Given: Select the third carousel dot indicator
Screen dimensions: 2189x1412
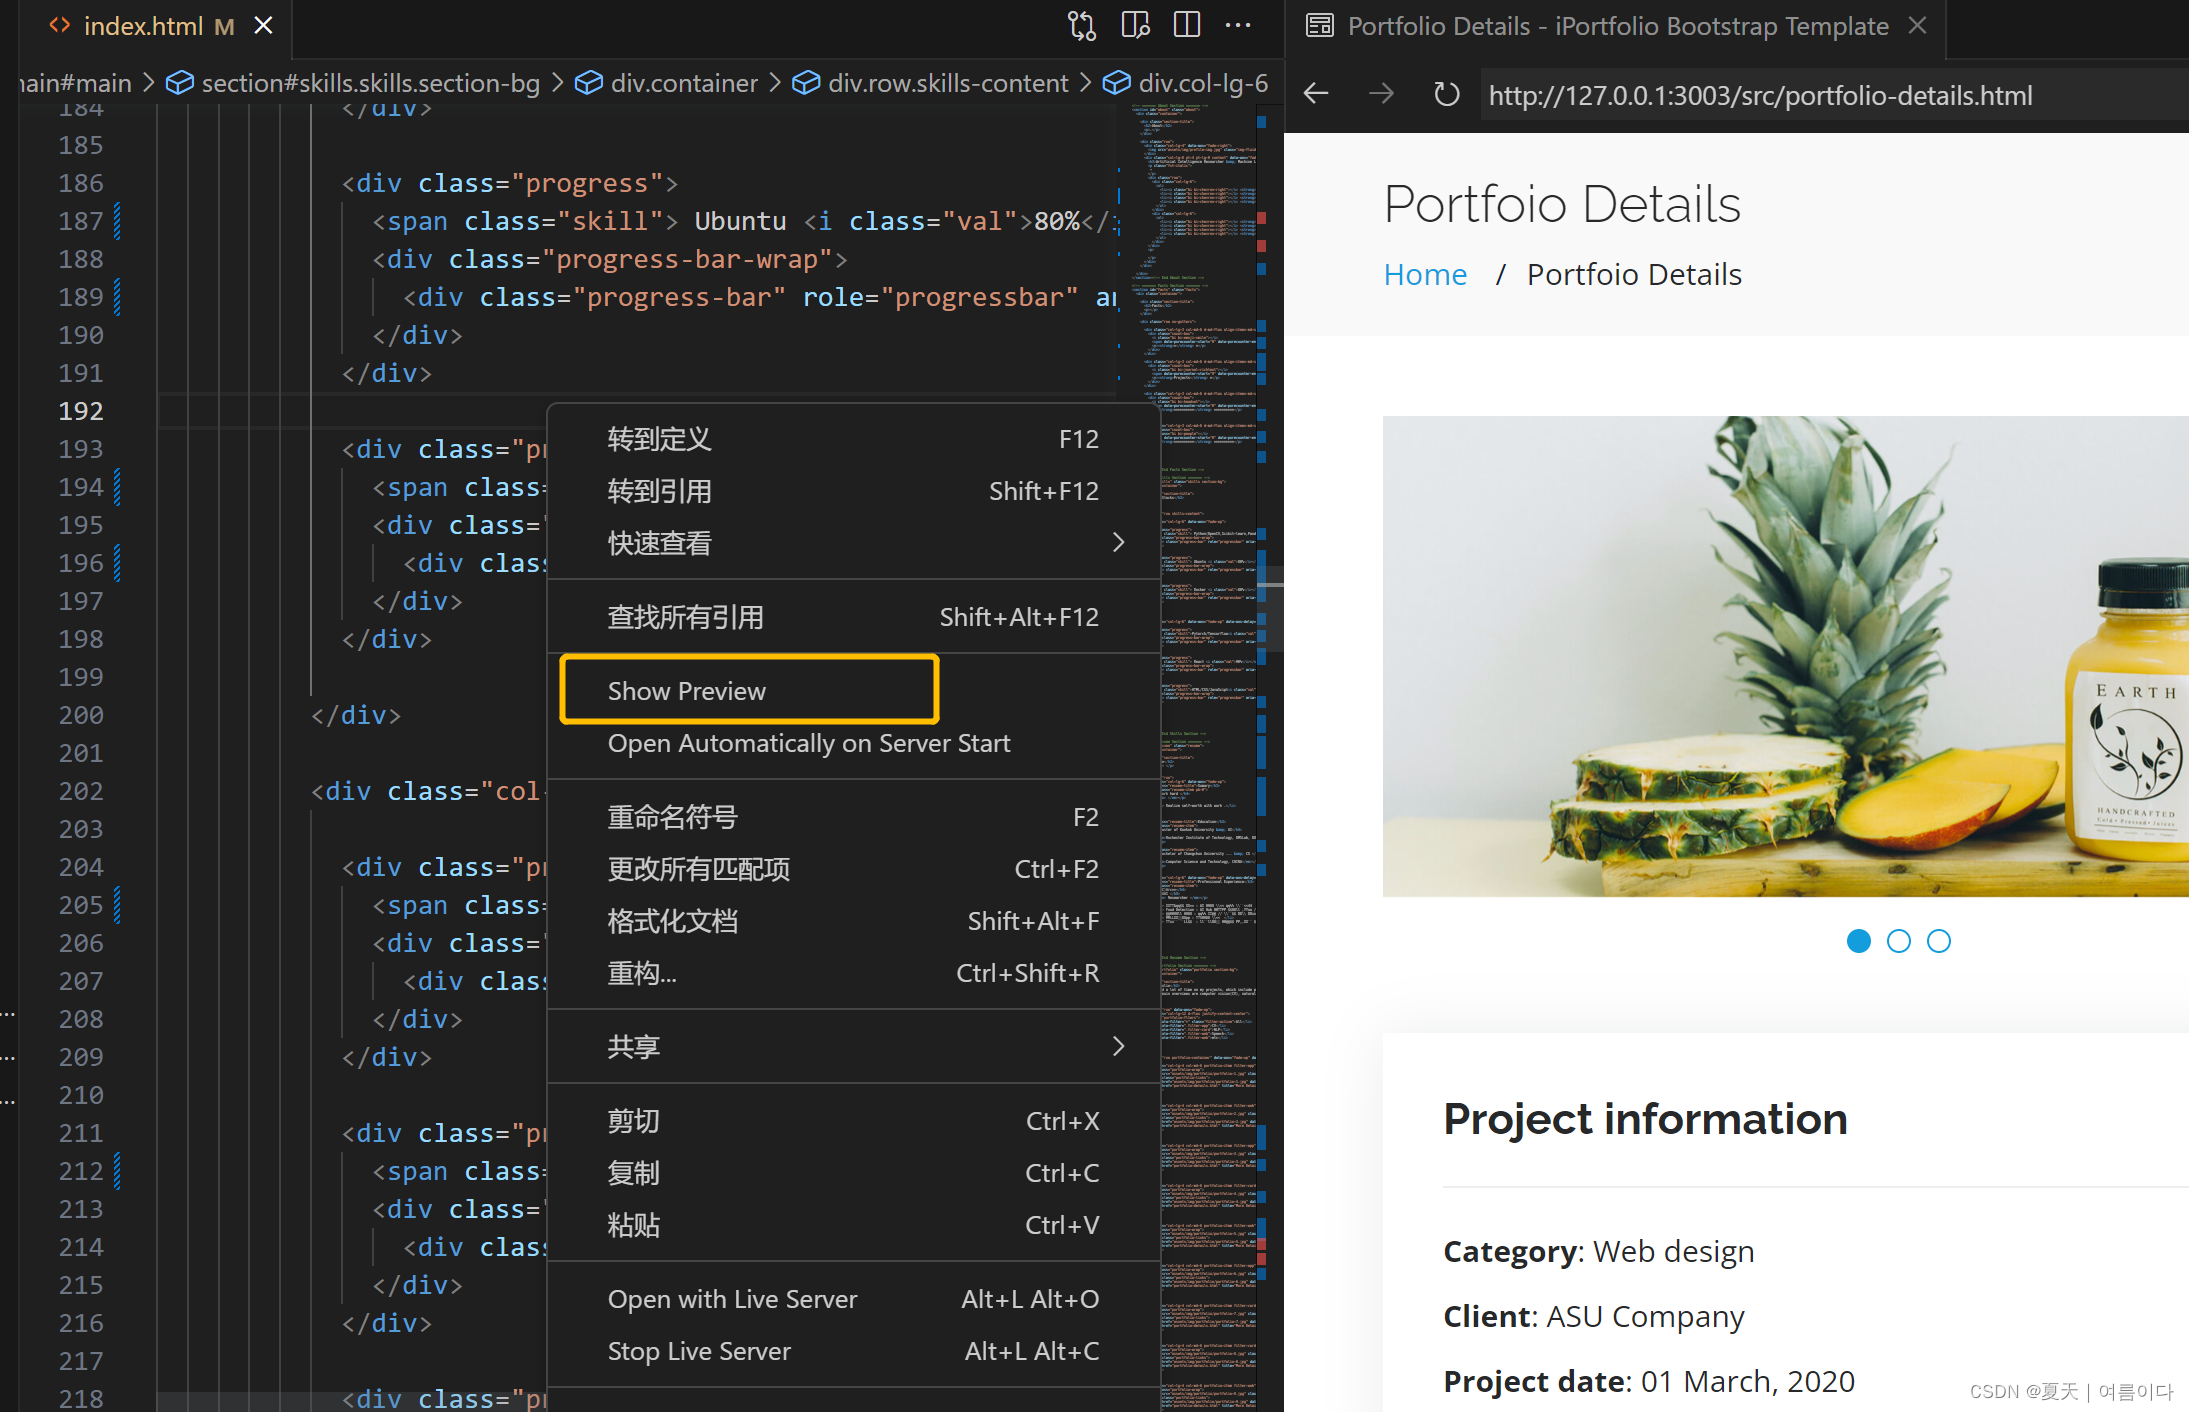Looking at the screenshot, I should point(1938,941).
